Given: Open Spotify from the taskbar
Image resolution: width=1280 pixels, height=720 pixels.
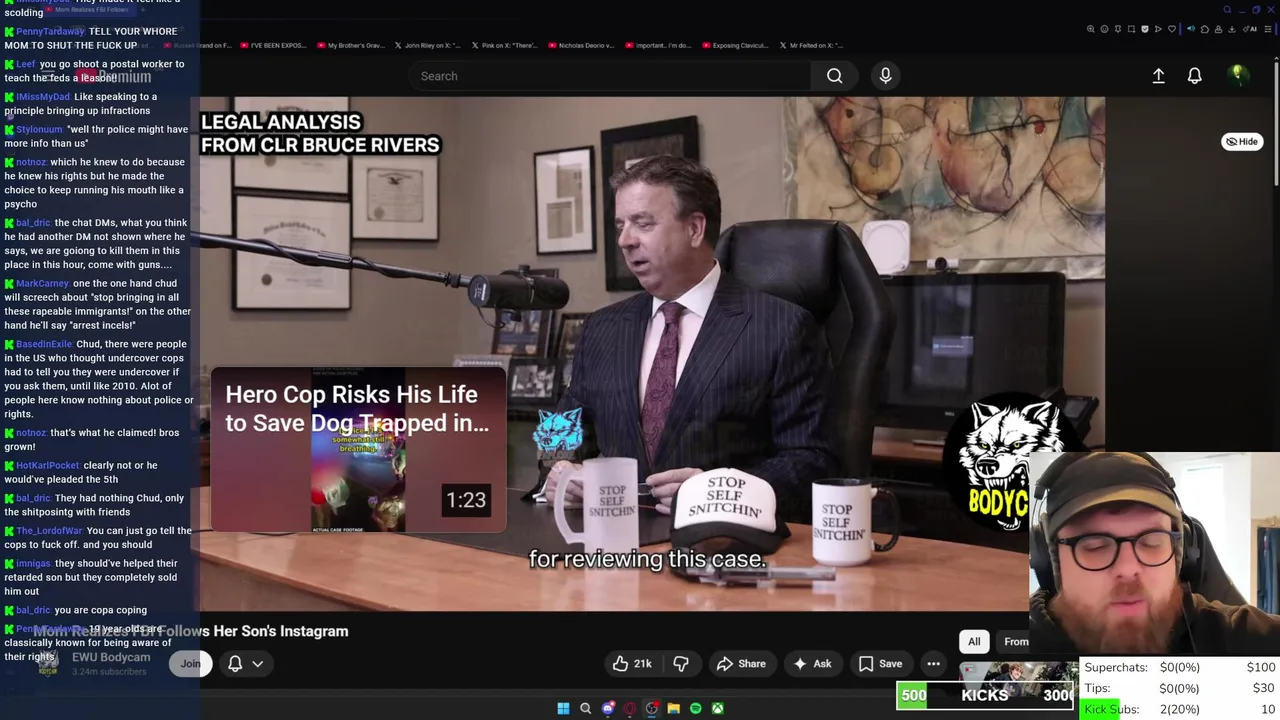Looking at the screenshot, I should [695, 708].
